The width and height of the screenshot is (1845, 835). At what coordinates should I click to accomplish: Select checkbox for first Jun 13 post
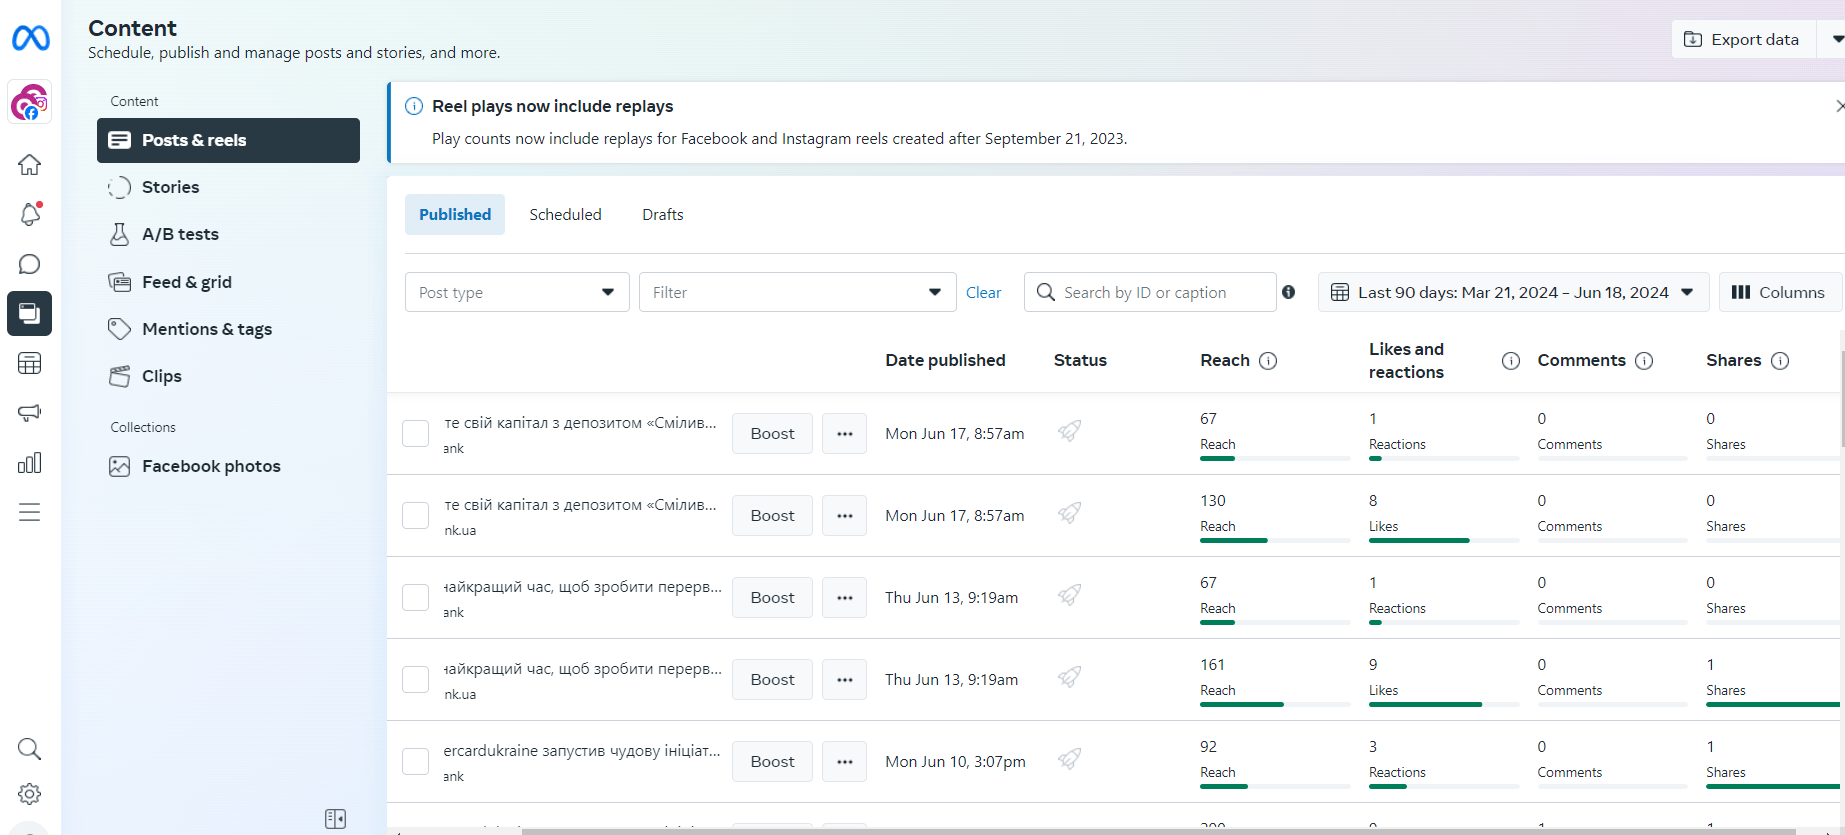click(416, 598)
